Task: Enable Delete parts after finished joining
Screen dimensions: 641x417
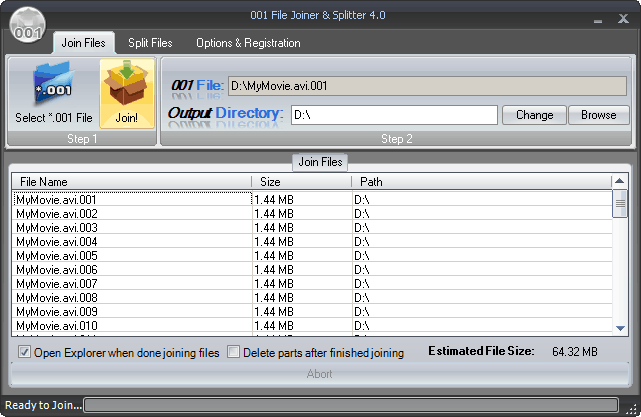Action: click(x=233, y=352)
